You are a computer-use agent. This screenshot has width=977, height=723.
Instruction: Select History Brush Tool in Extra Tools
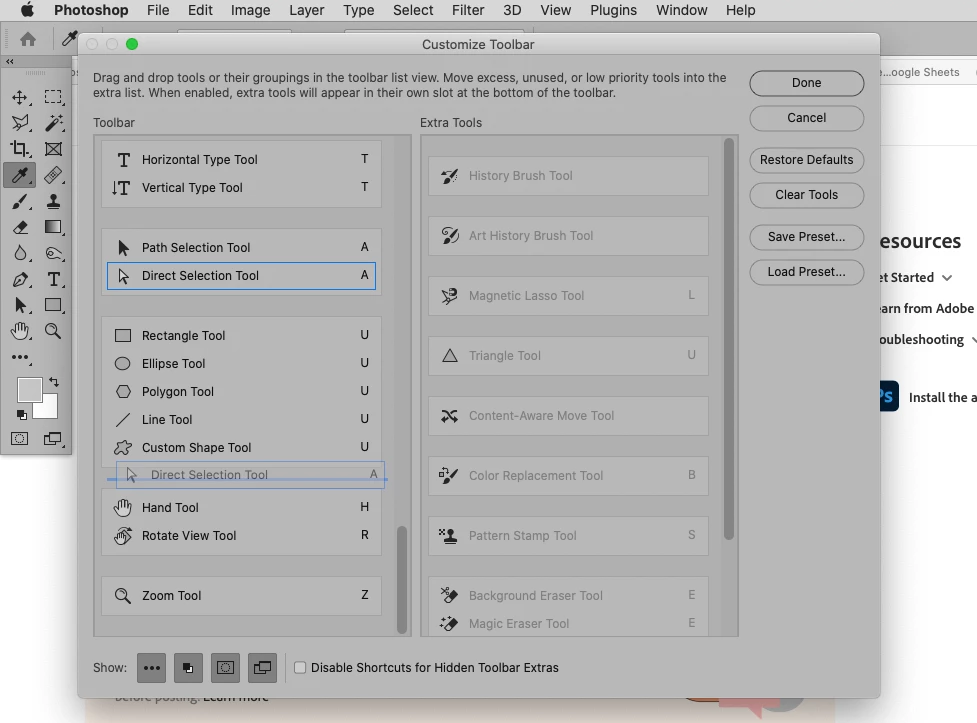pyautogui.click(x=568, y=176)
